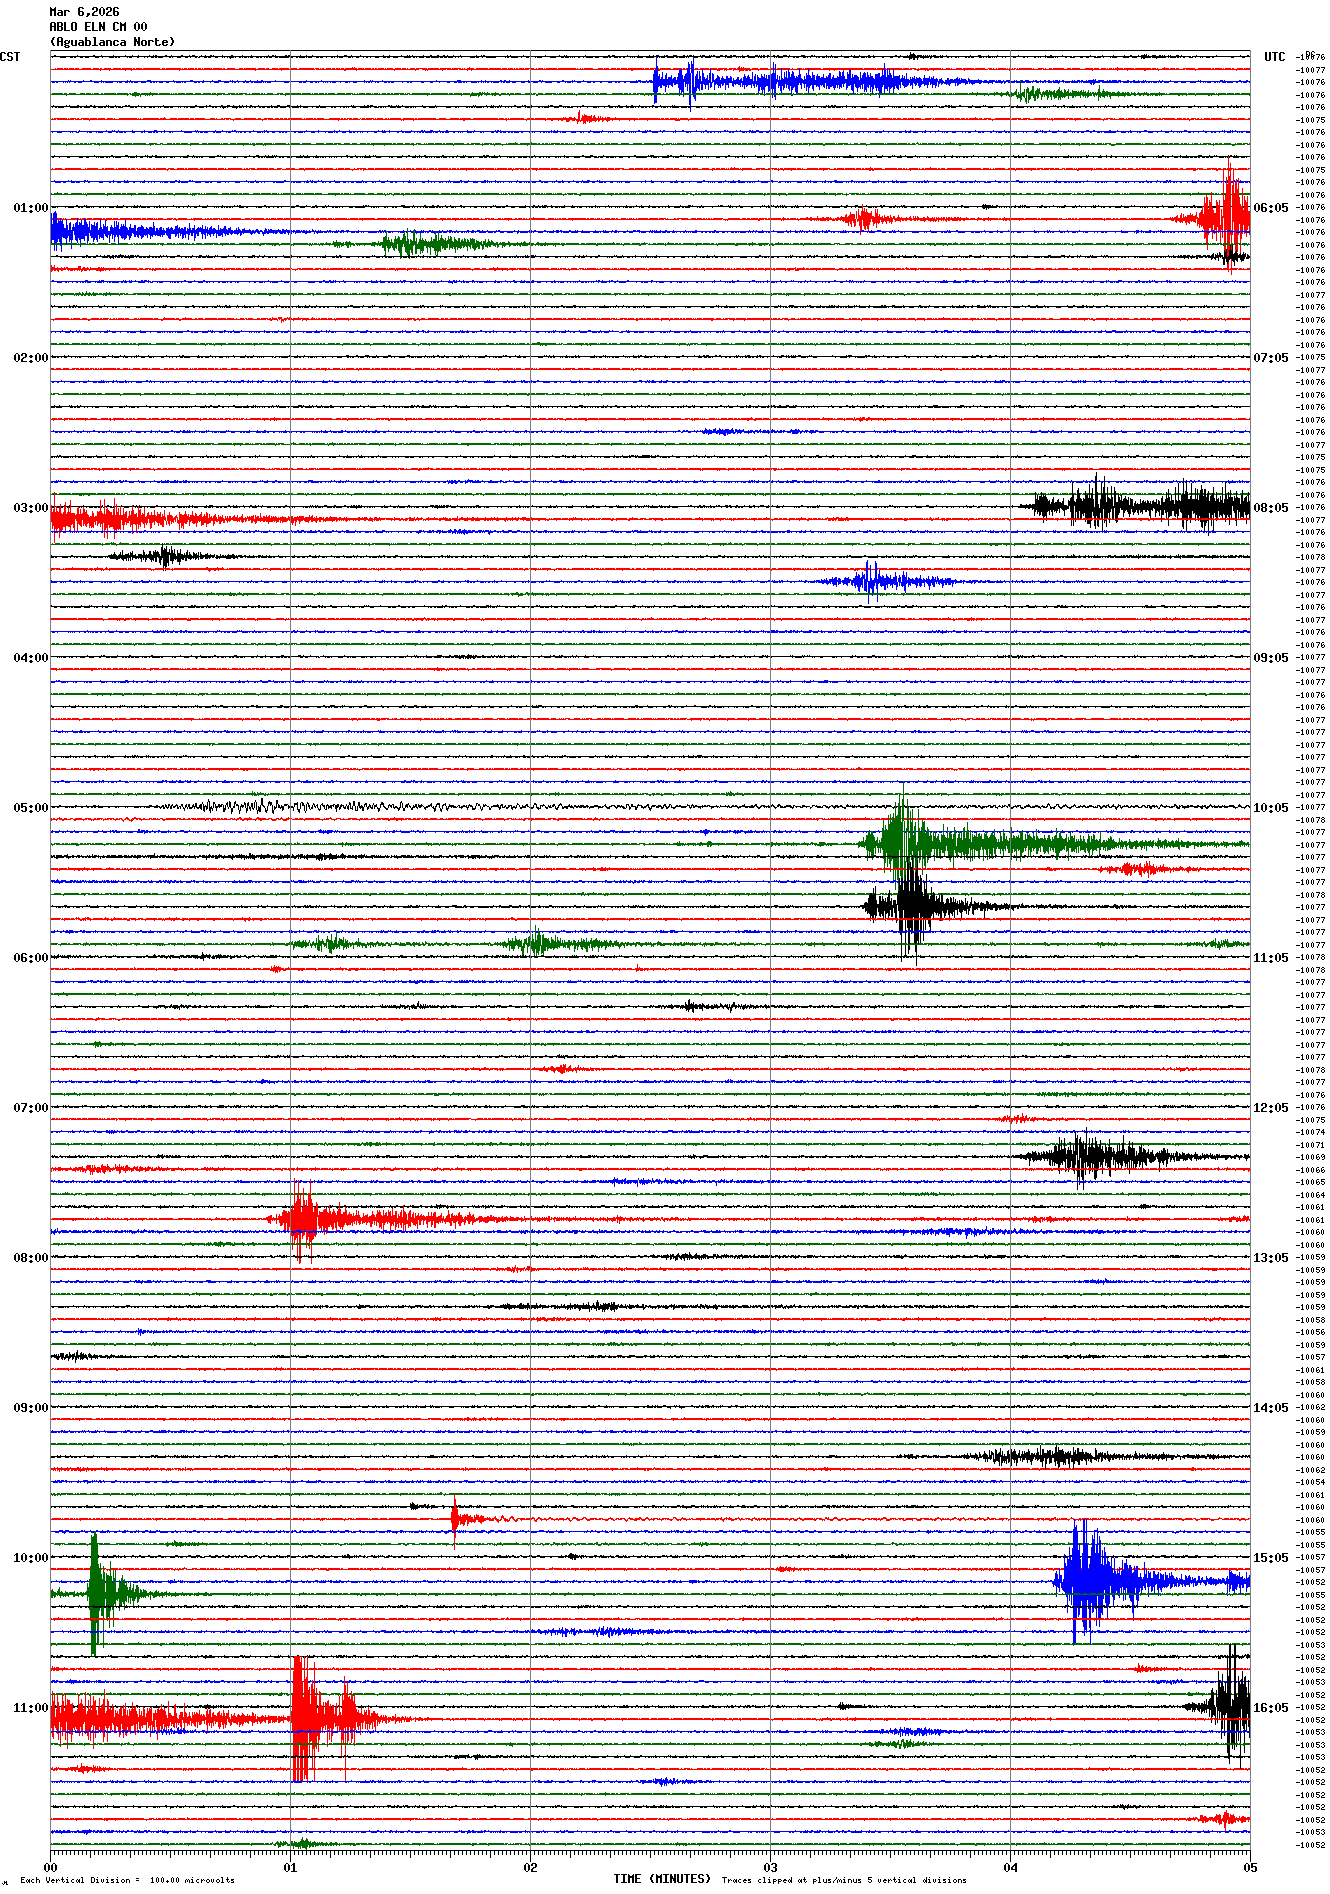Select the ABLO ELN CM 00 station label

click(x=98, y=27)
